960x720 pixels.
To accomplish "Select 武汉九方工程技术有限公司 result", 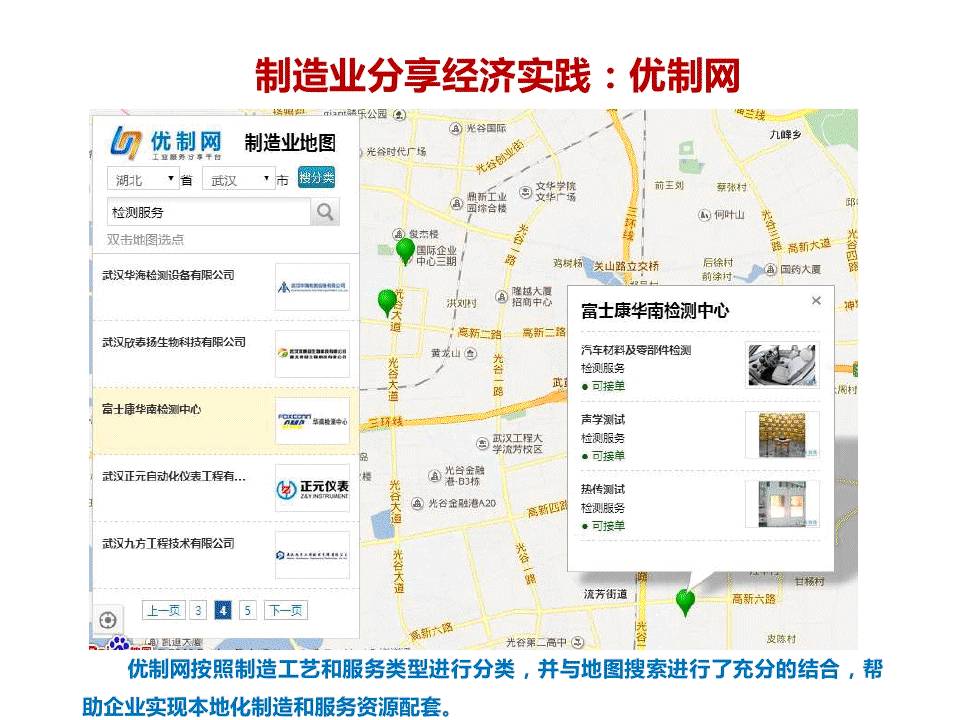I will click(x=168, y=543).
